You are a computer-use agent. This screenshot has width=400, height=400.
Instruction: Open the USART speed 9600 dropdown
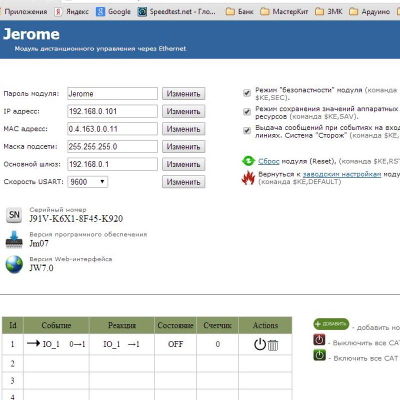(x=88, y=182)
